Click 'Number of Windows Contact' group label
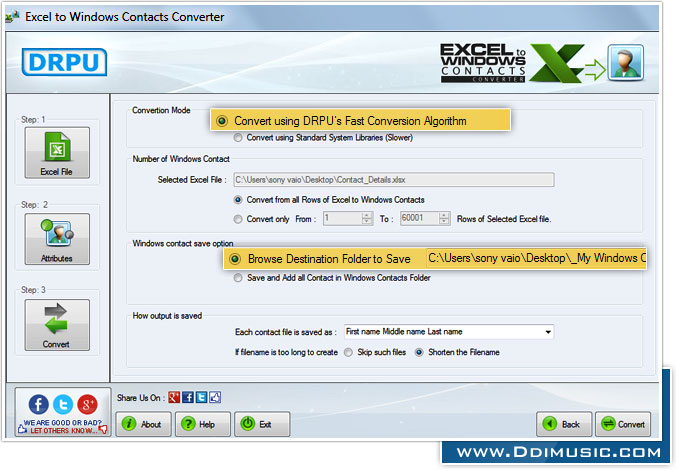Screen dimensions: 677x470 click(x=181, y=159)
